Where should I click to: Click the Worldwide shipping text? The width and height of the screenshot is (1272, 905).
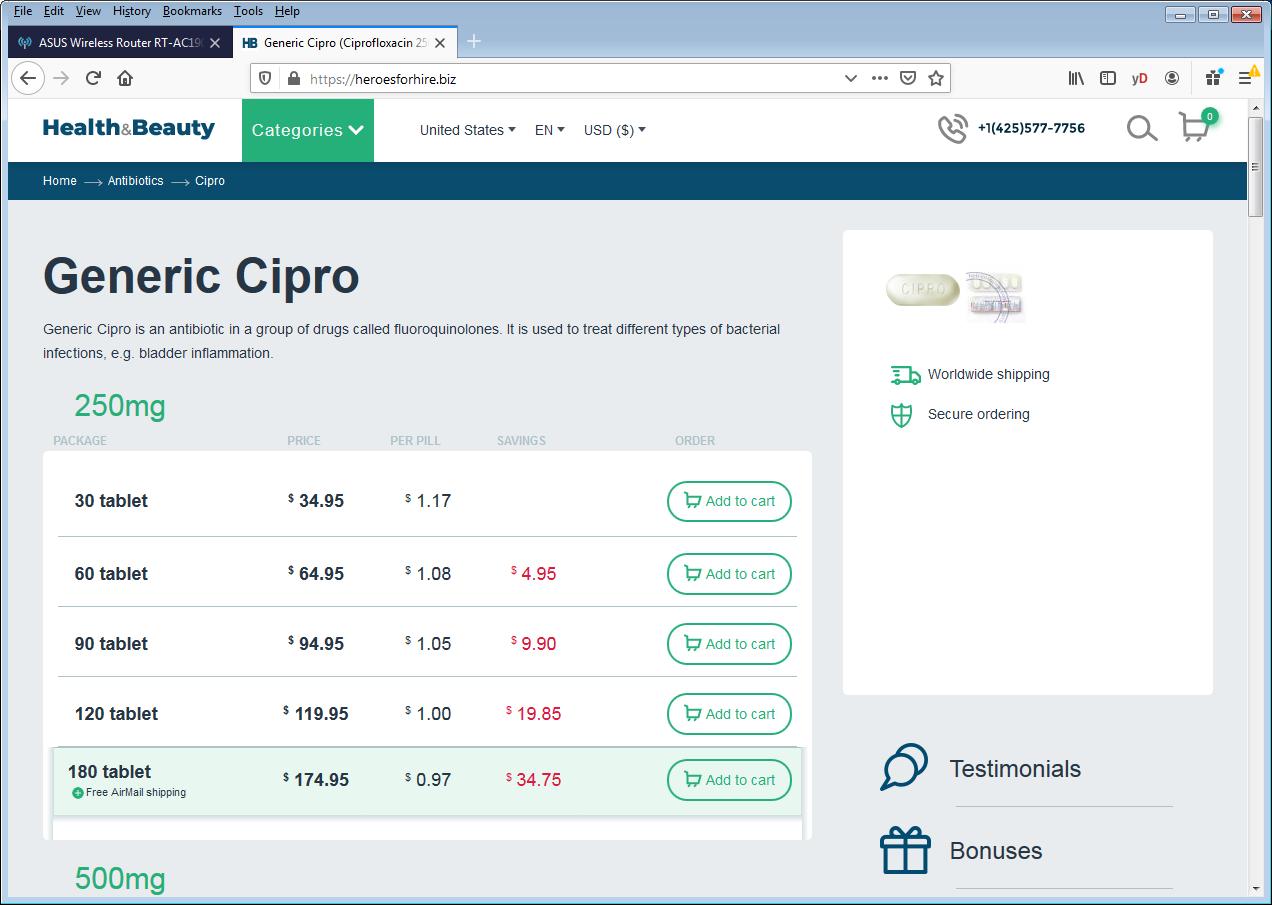[x=989, y=374]
